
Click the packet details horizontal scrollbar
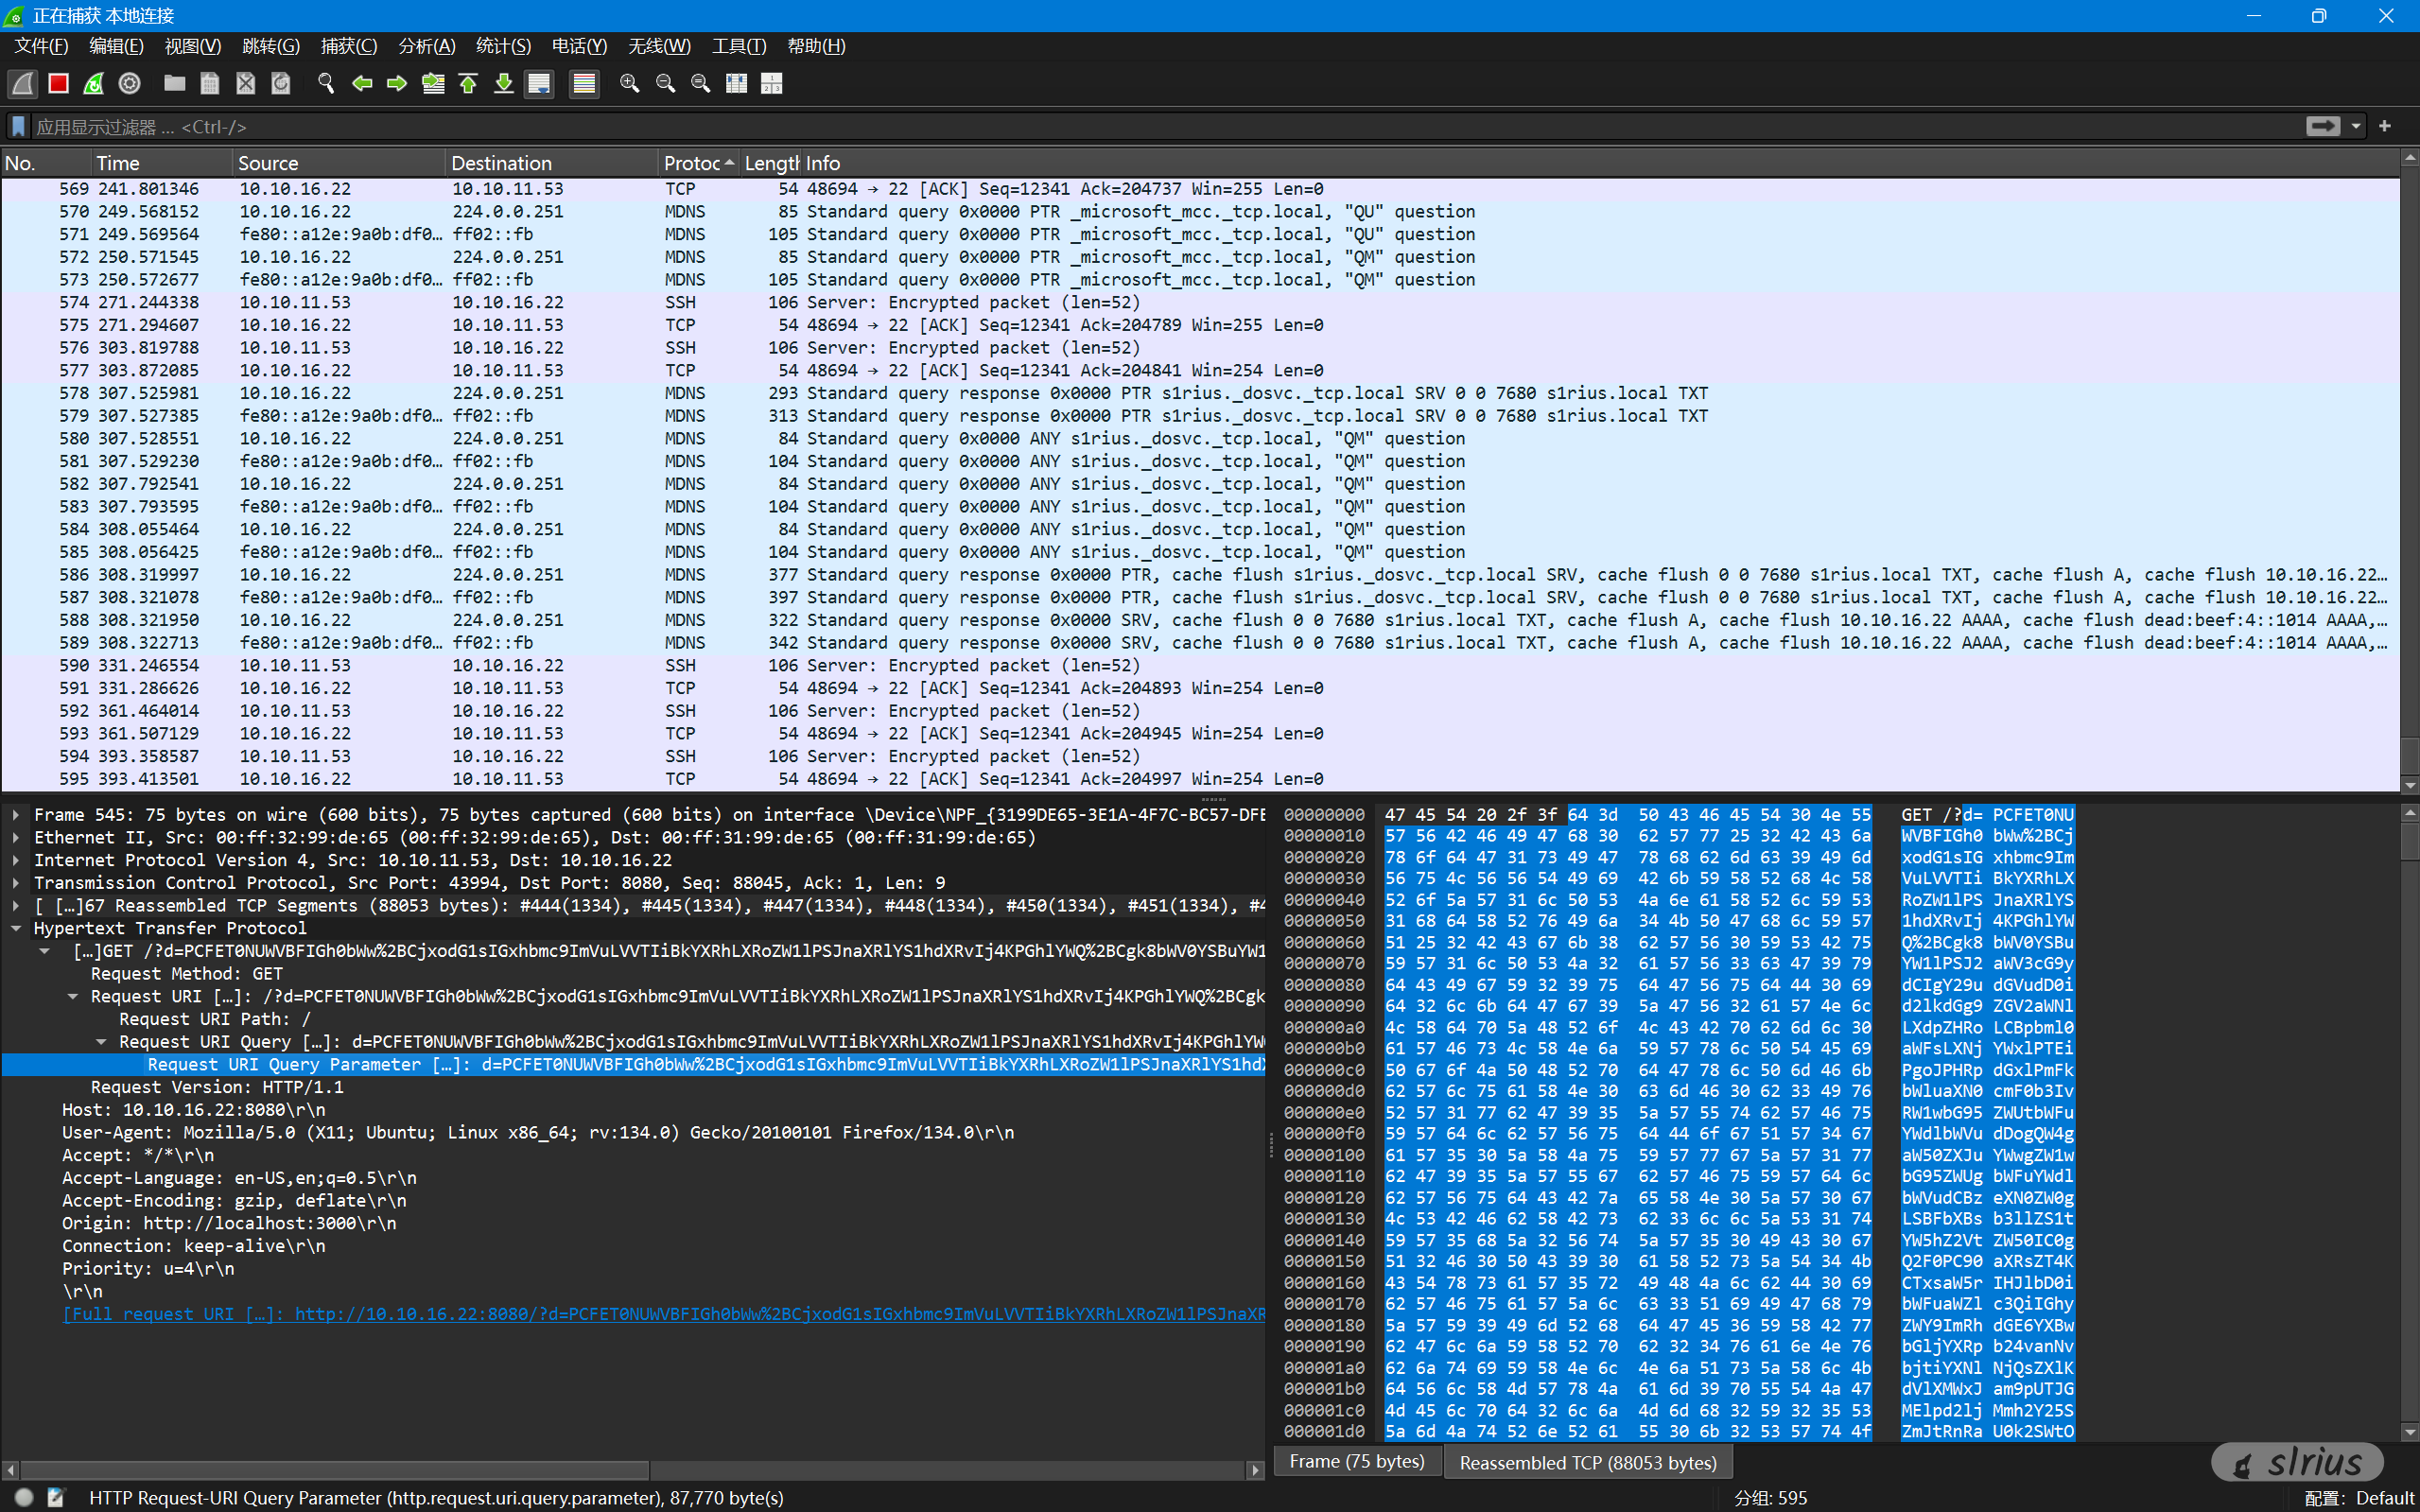coord(335,1470)
